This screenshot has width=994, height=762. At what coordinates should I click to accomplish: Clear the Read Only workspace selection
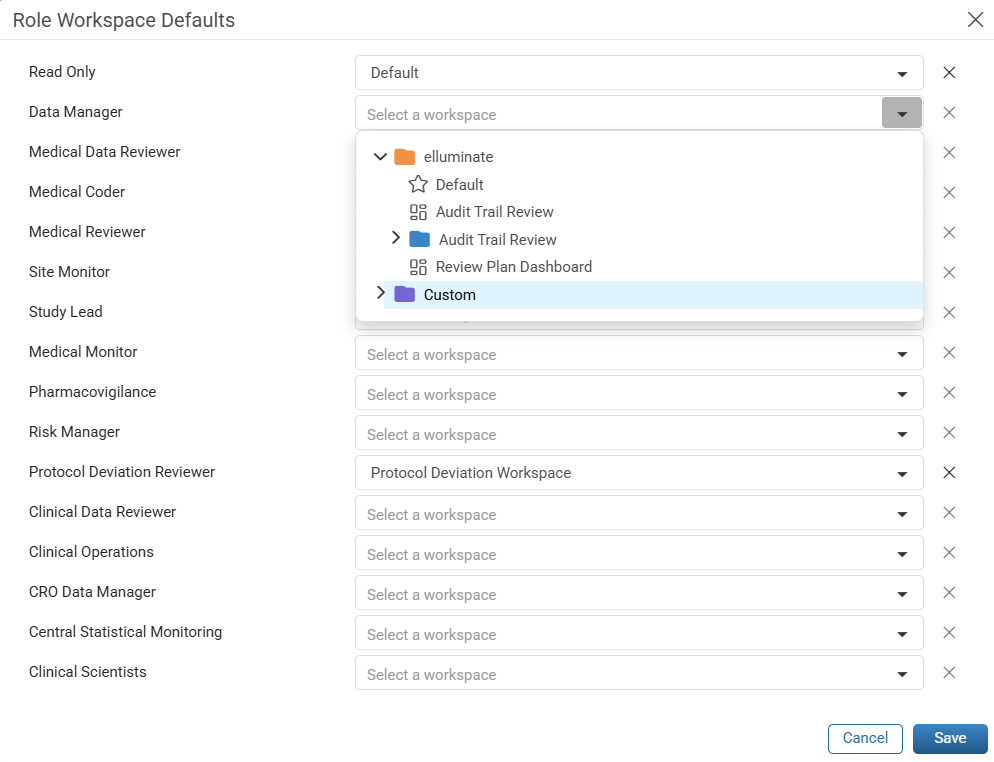tap(948, 72)
